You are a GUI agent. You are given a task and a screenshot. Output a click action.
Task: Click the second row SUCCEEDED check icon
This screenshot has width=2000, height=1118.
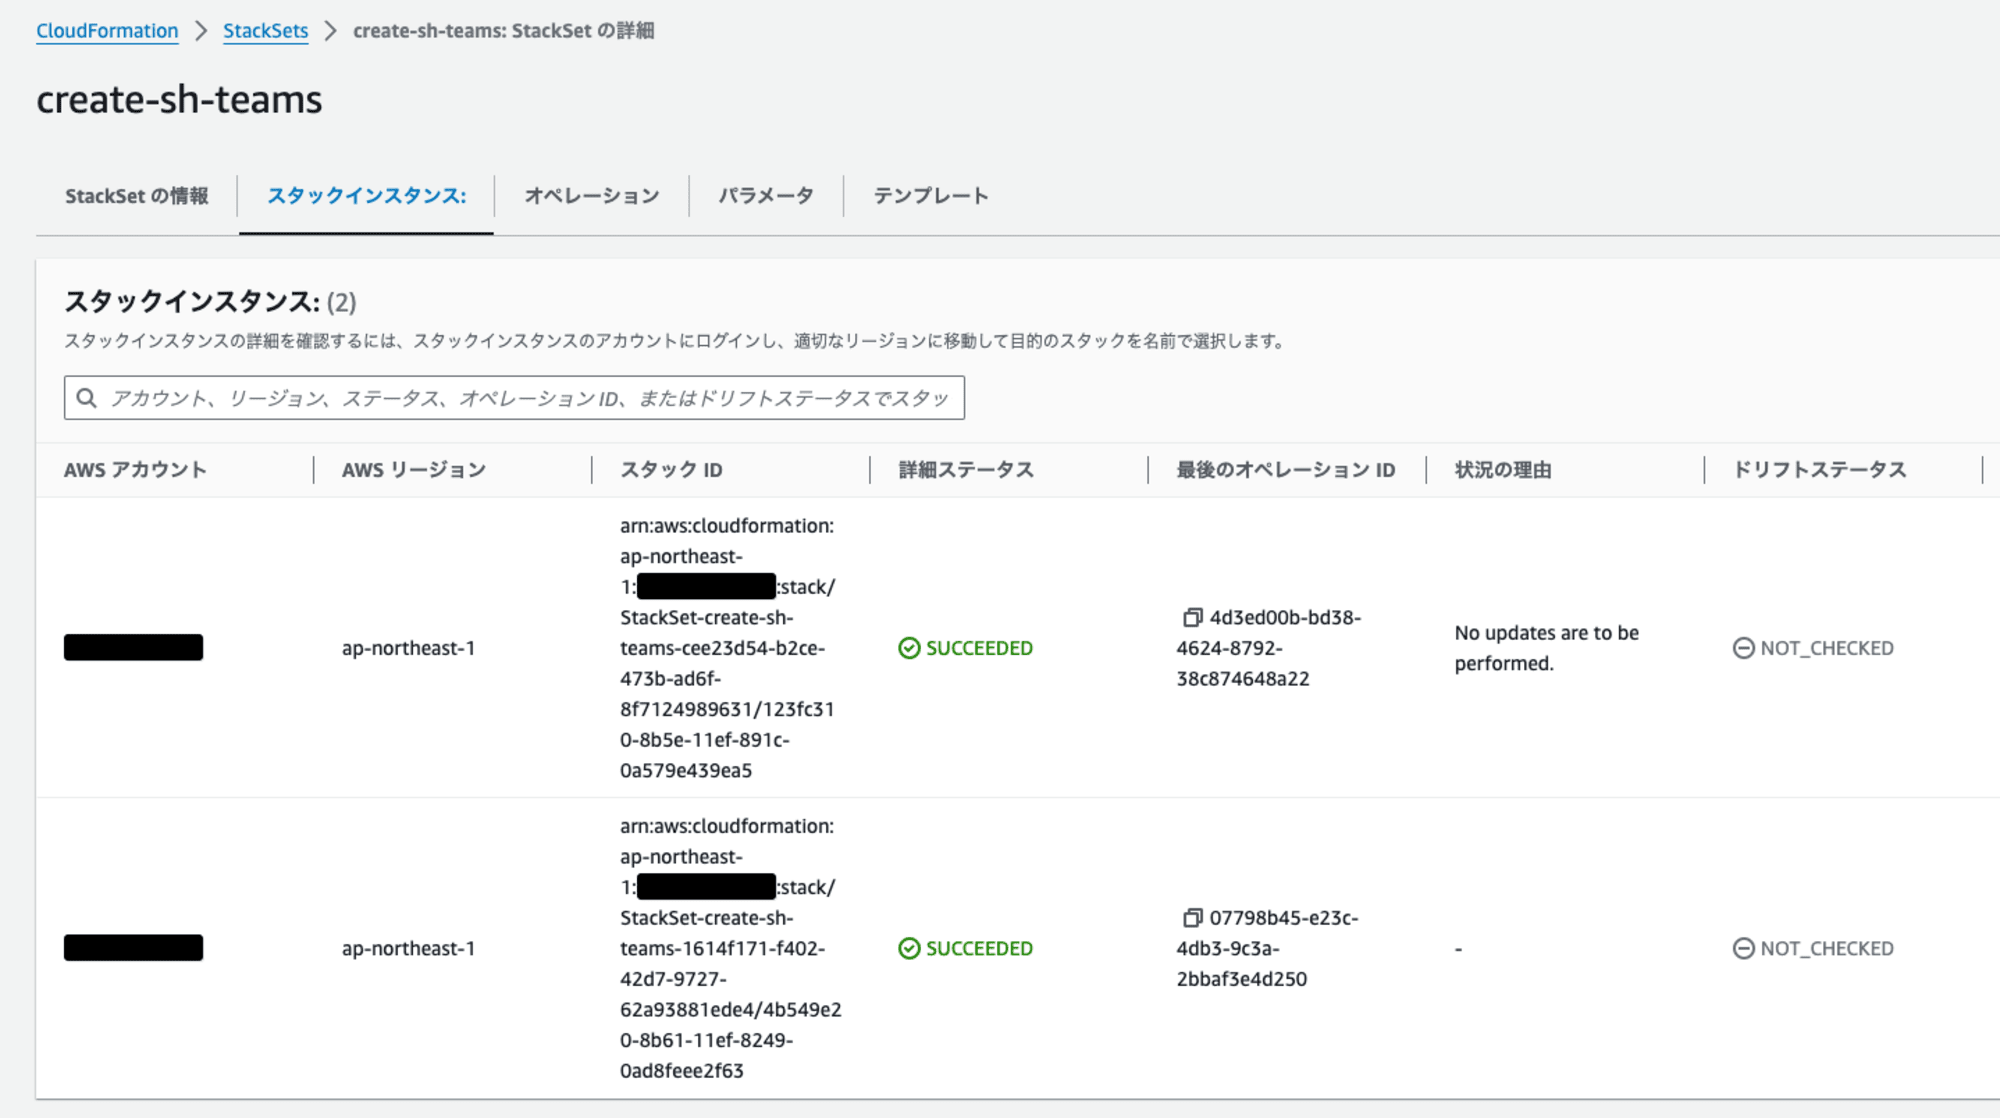pos(909,948)
